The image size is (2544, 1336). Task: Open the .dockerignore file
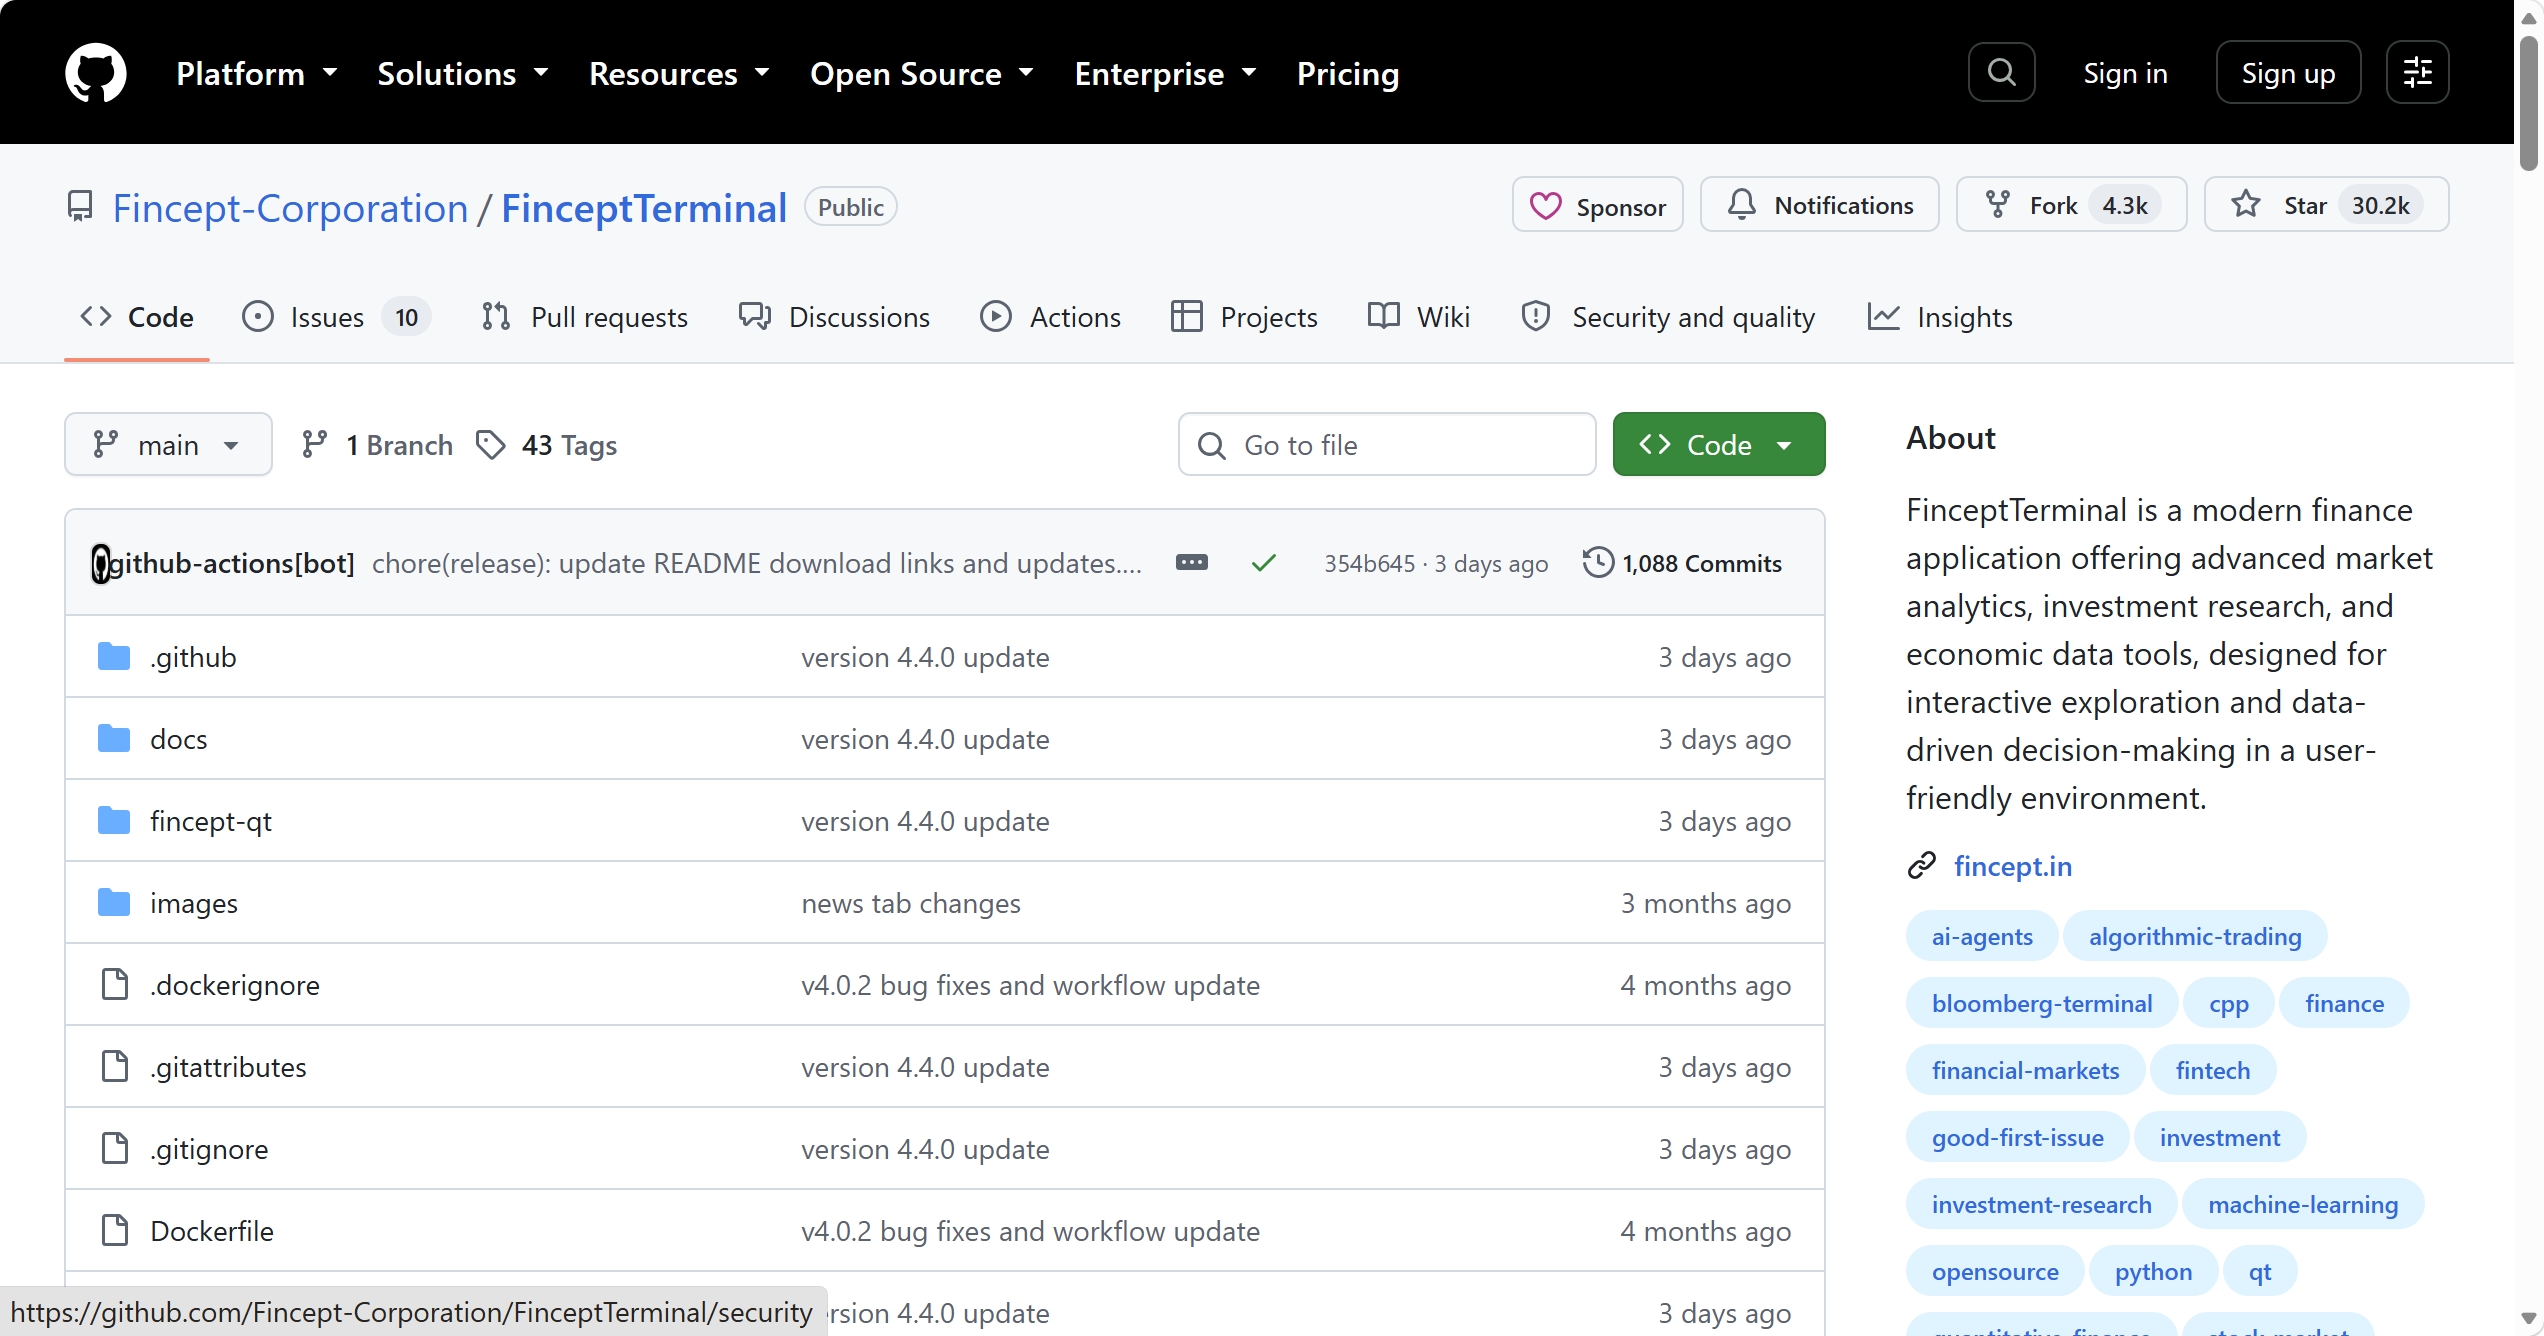(x=235, y=985)
